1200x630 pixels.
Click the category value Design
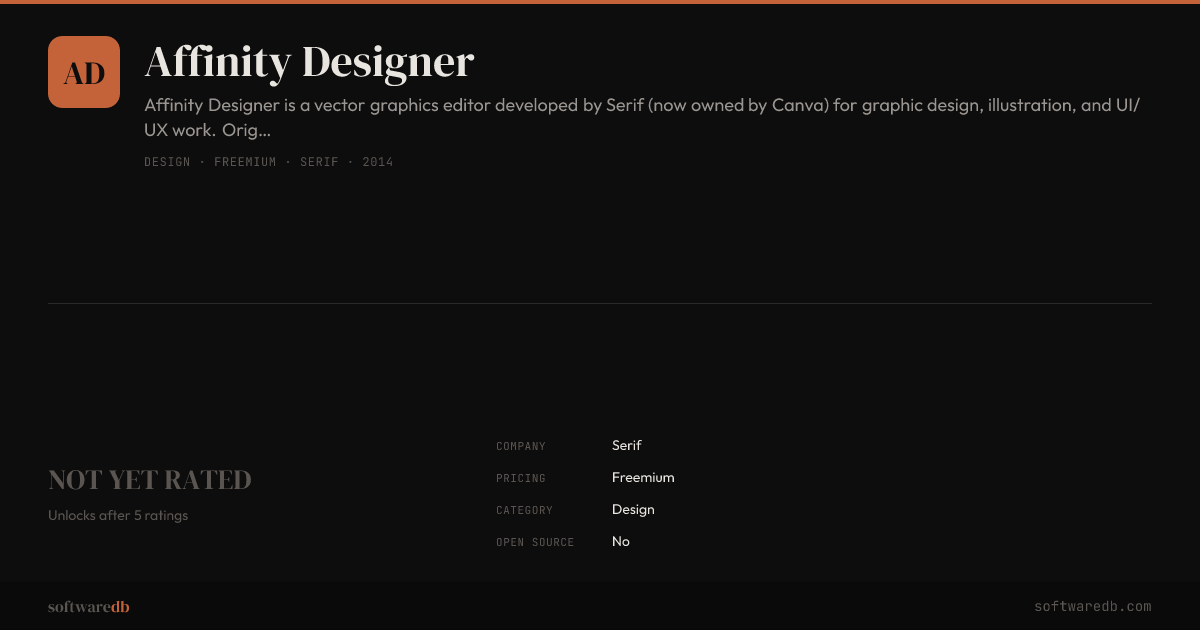tap(633, 510)
